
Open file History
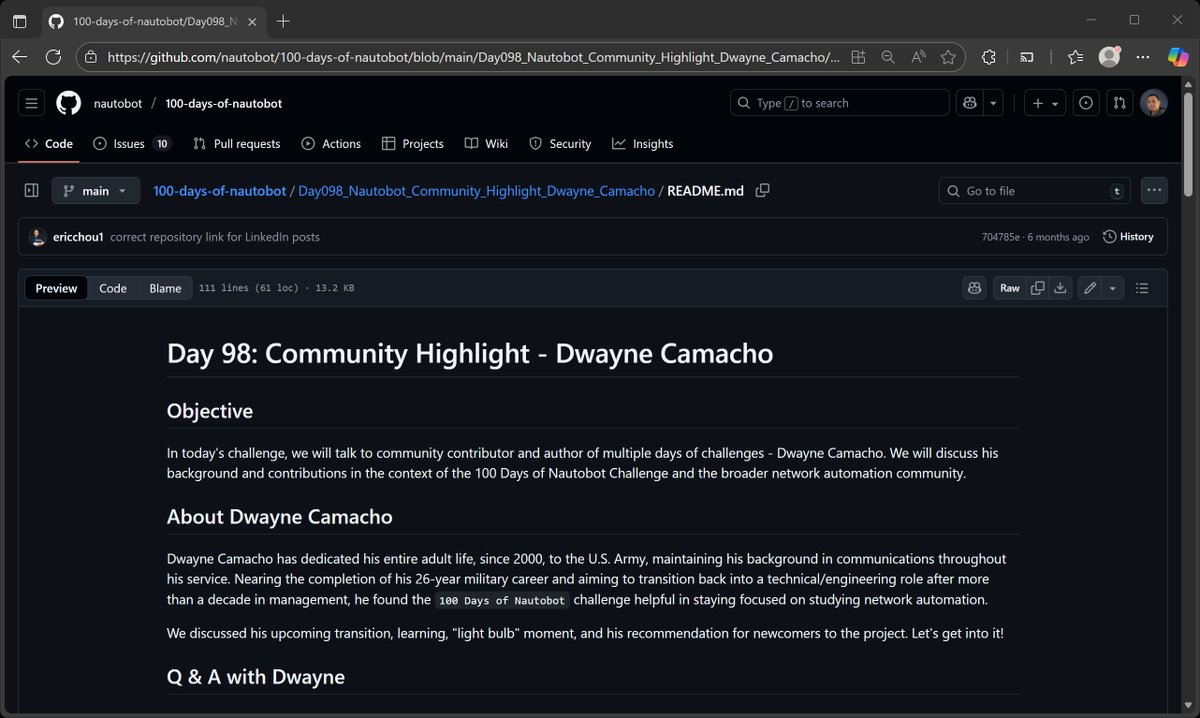coord(1128,237)
